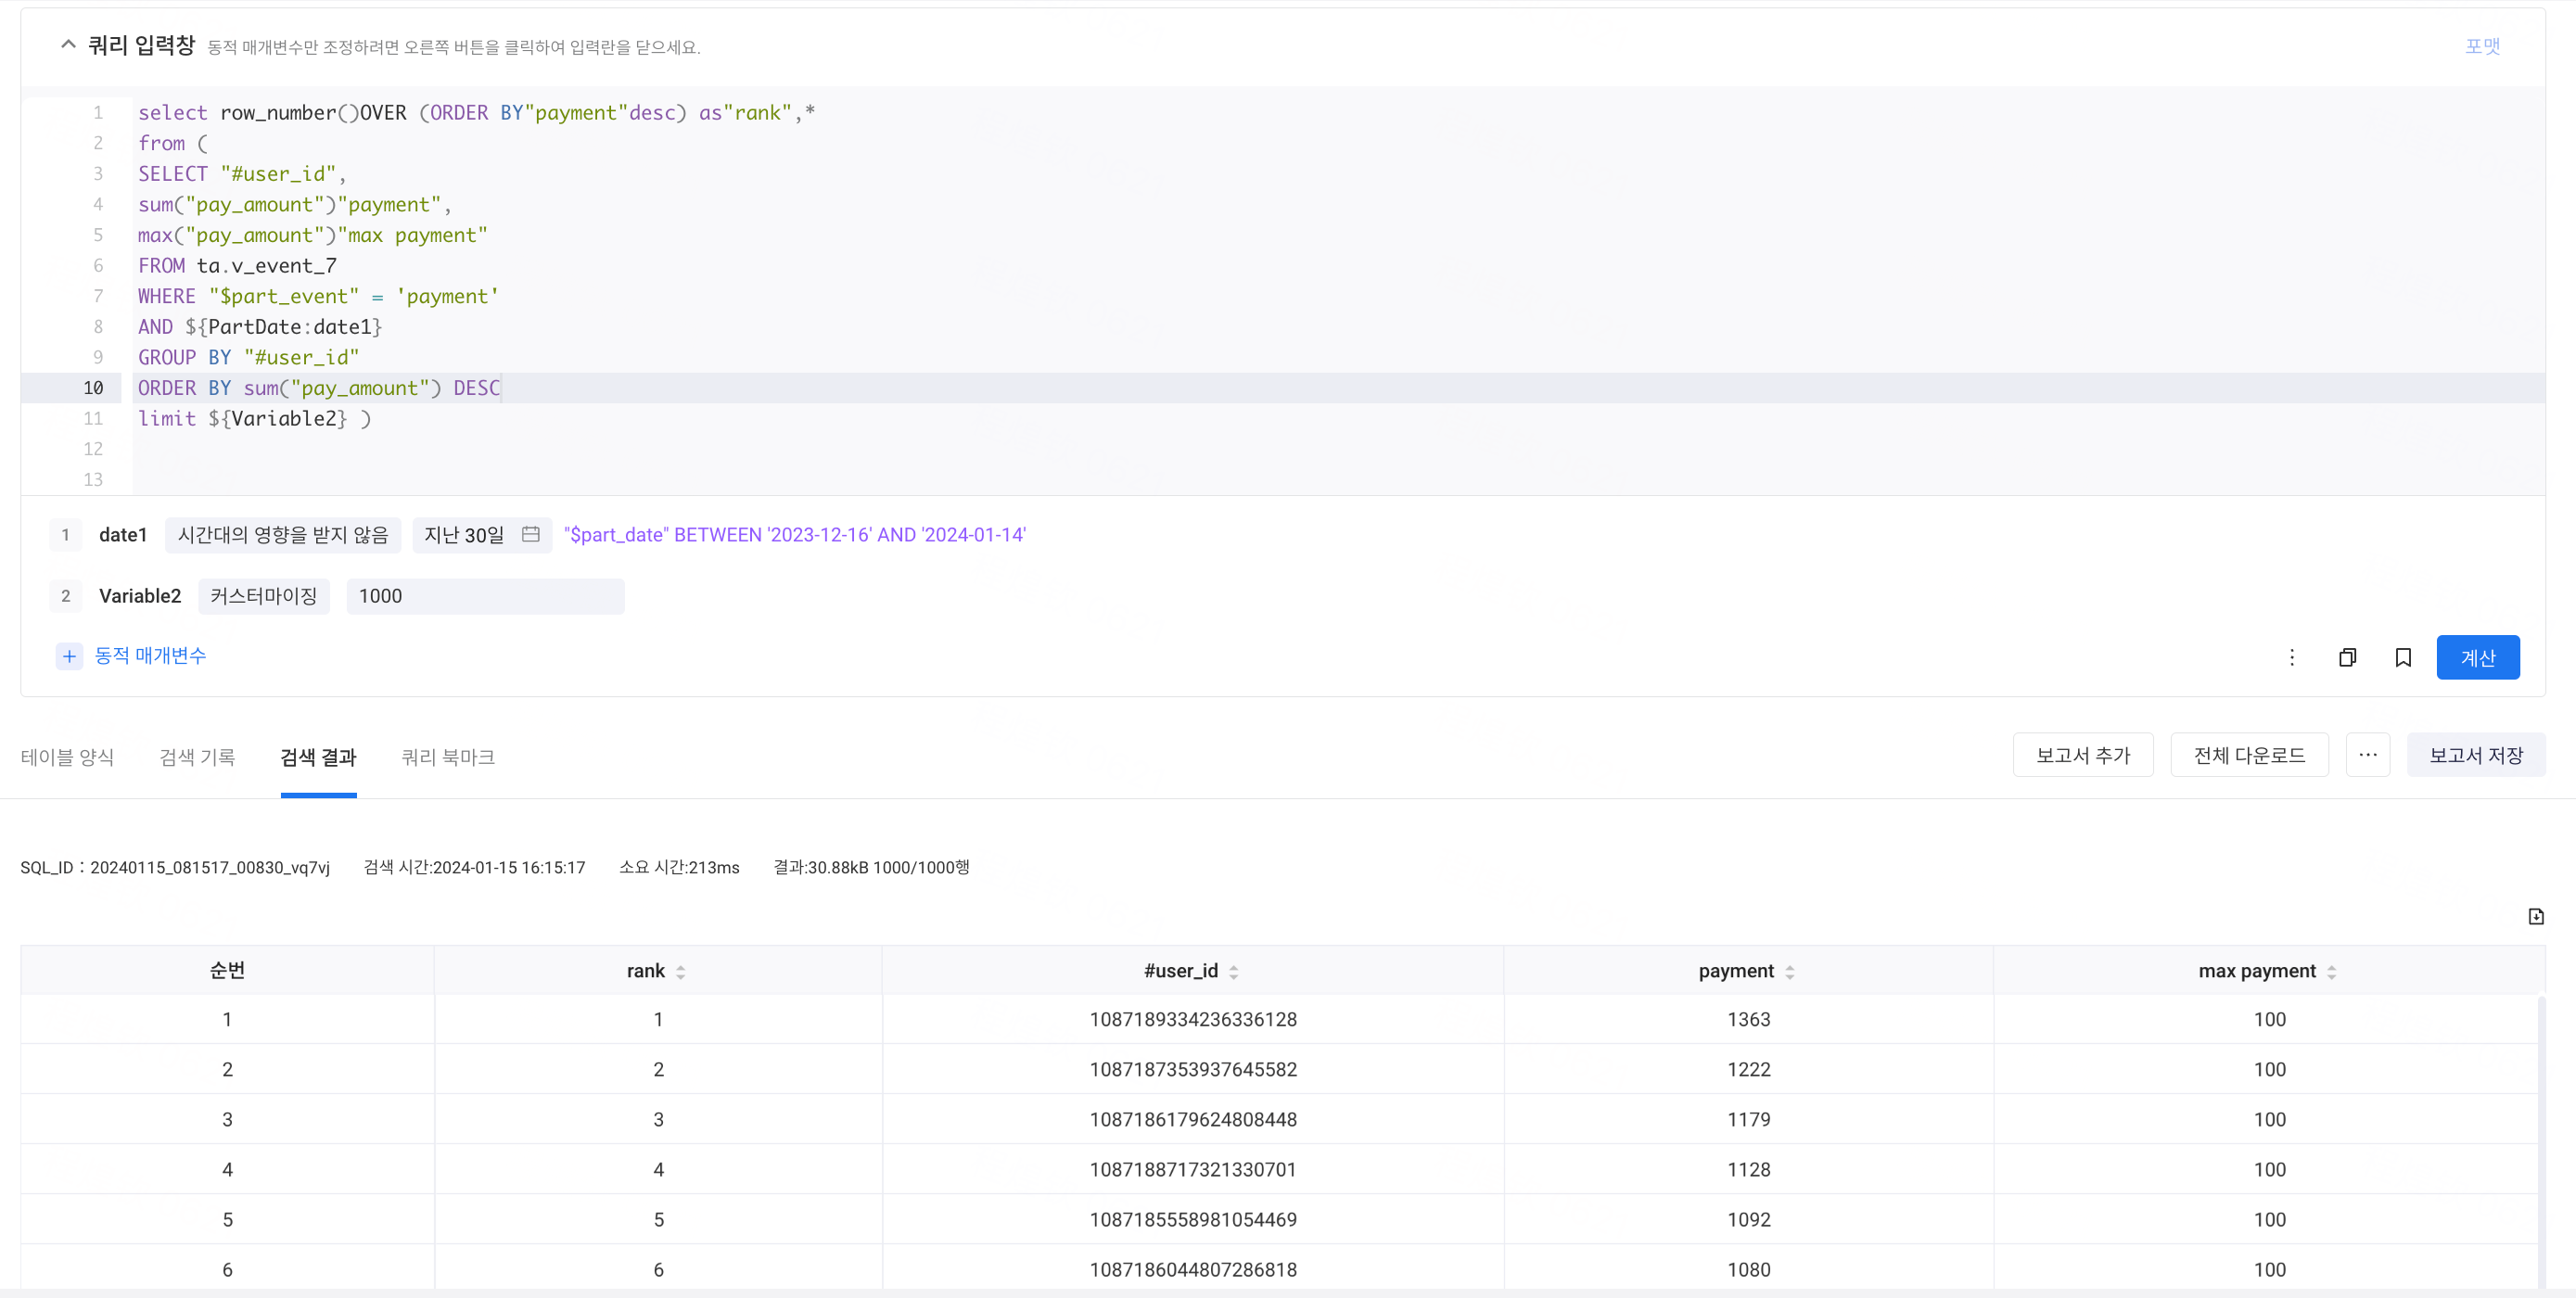The width and height of the screenshot is (2576, 1298).
Task: Sort by the #user_id column arrows
Action: coord(1234,972)
